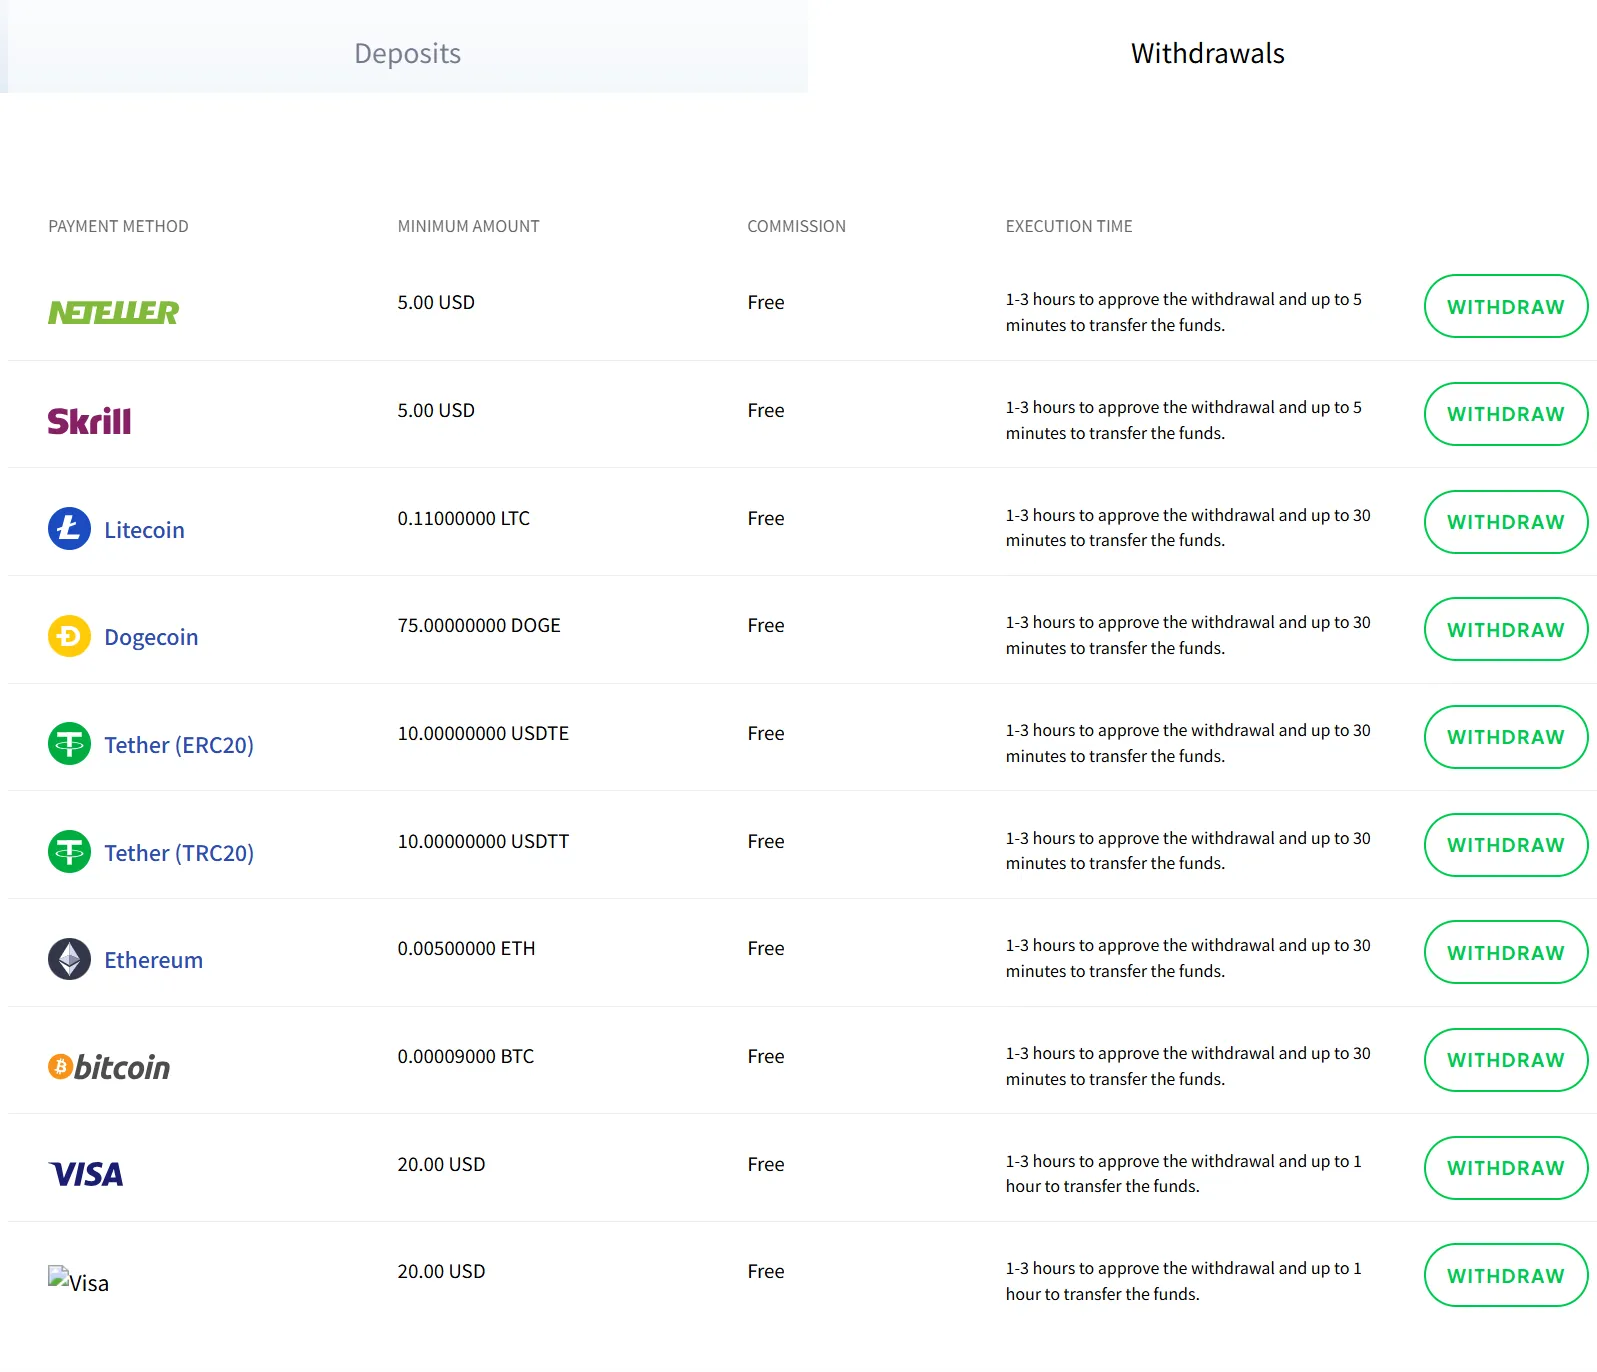Click the execution time text for Ethereum

[1188, 958]
